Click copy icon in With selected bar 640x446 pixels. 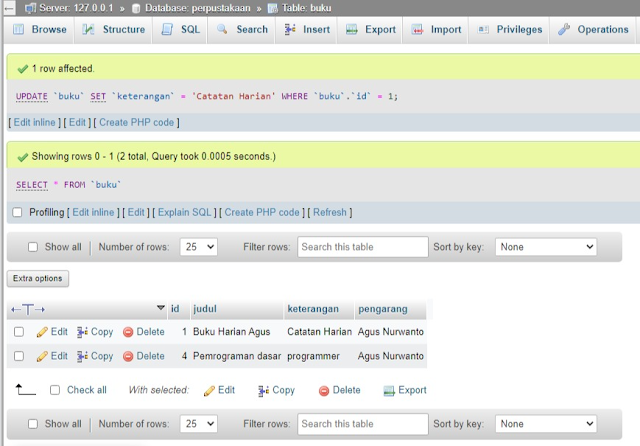(264, 391)
